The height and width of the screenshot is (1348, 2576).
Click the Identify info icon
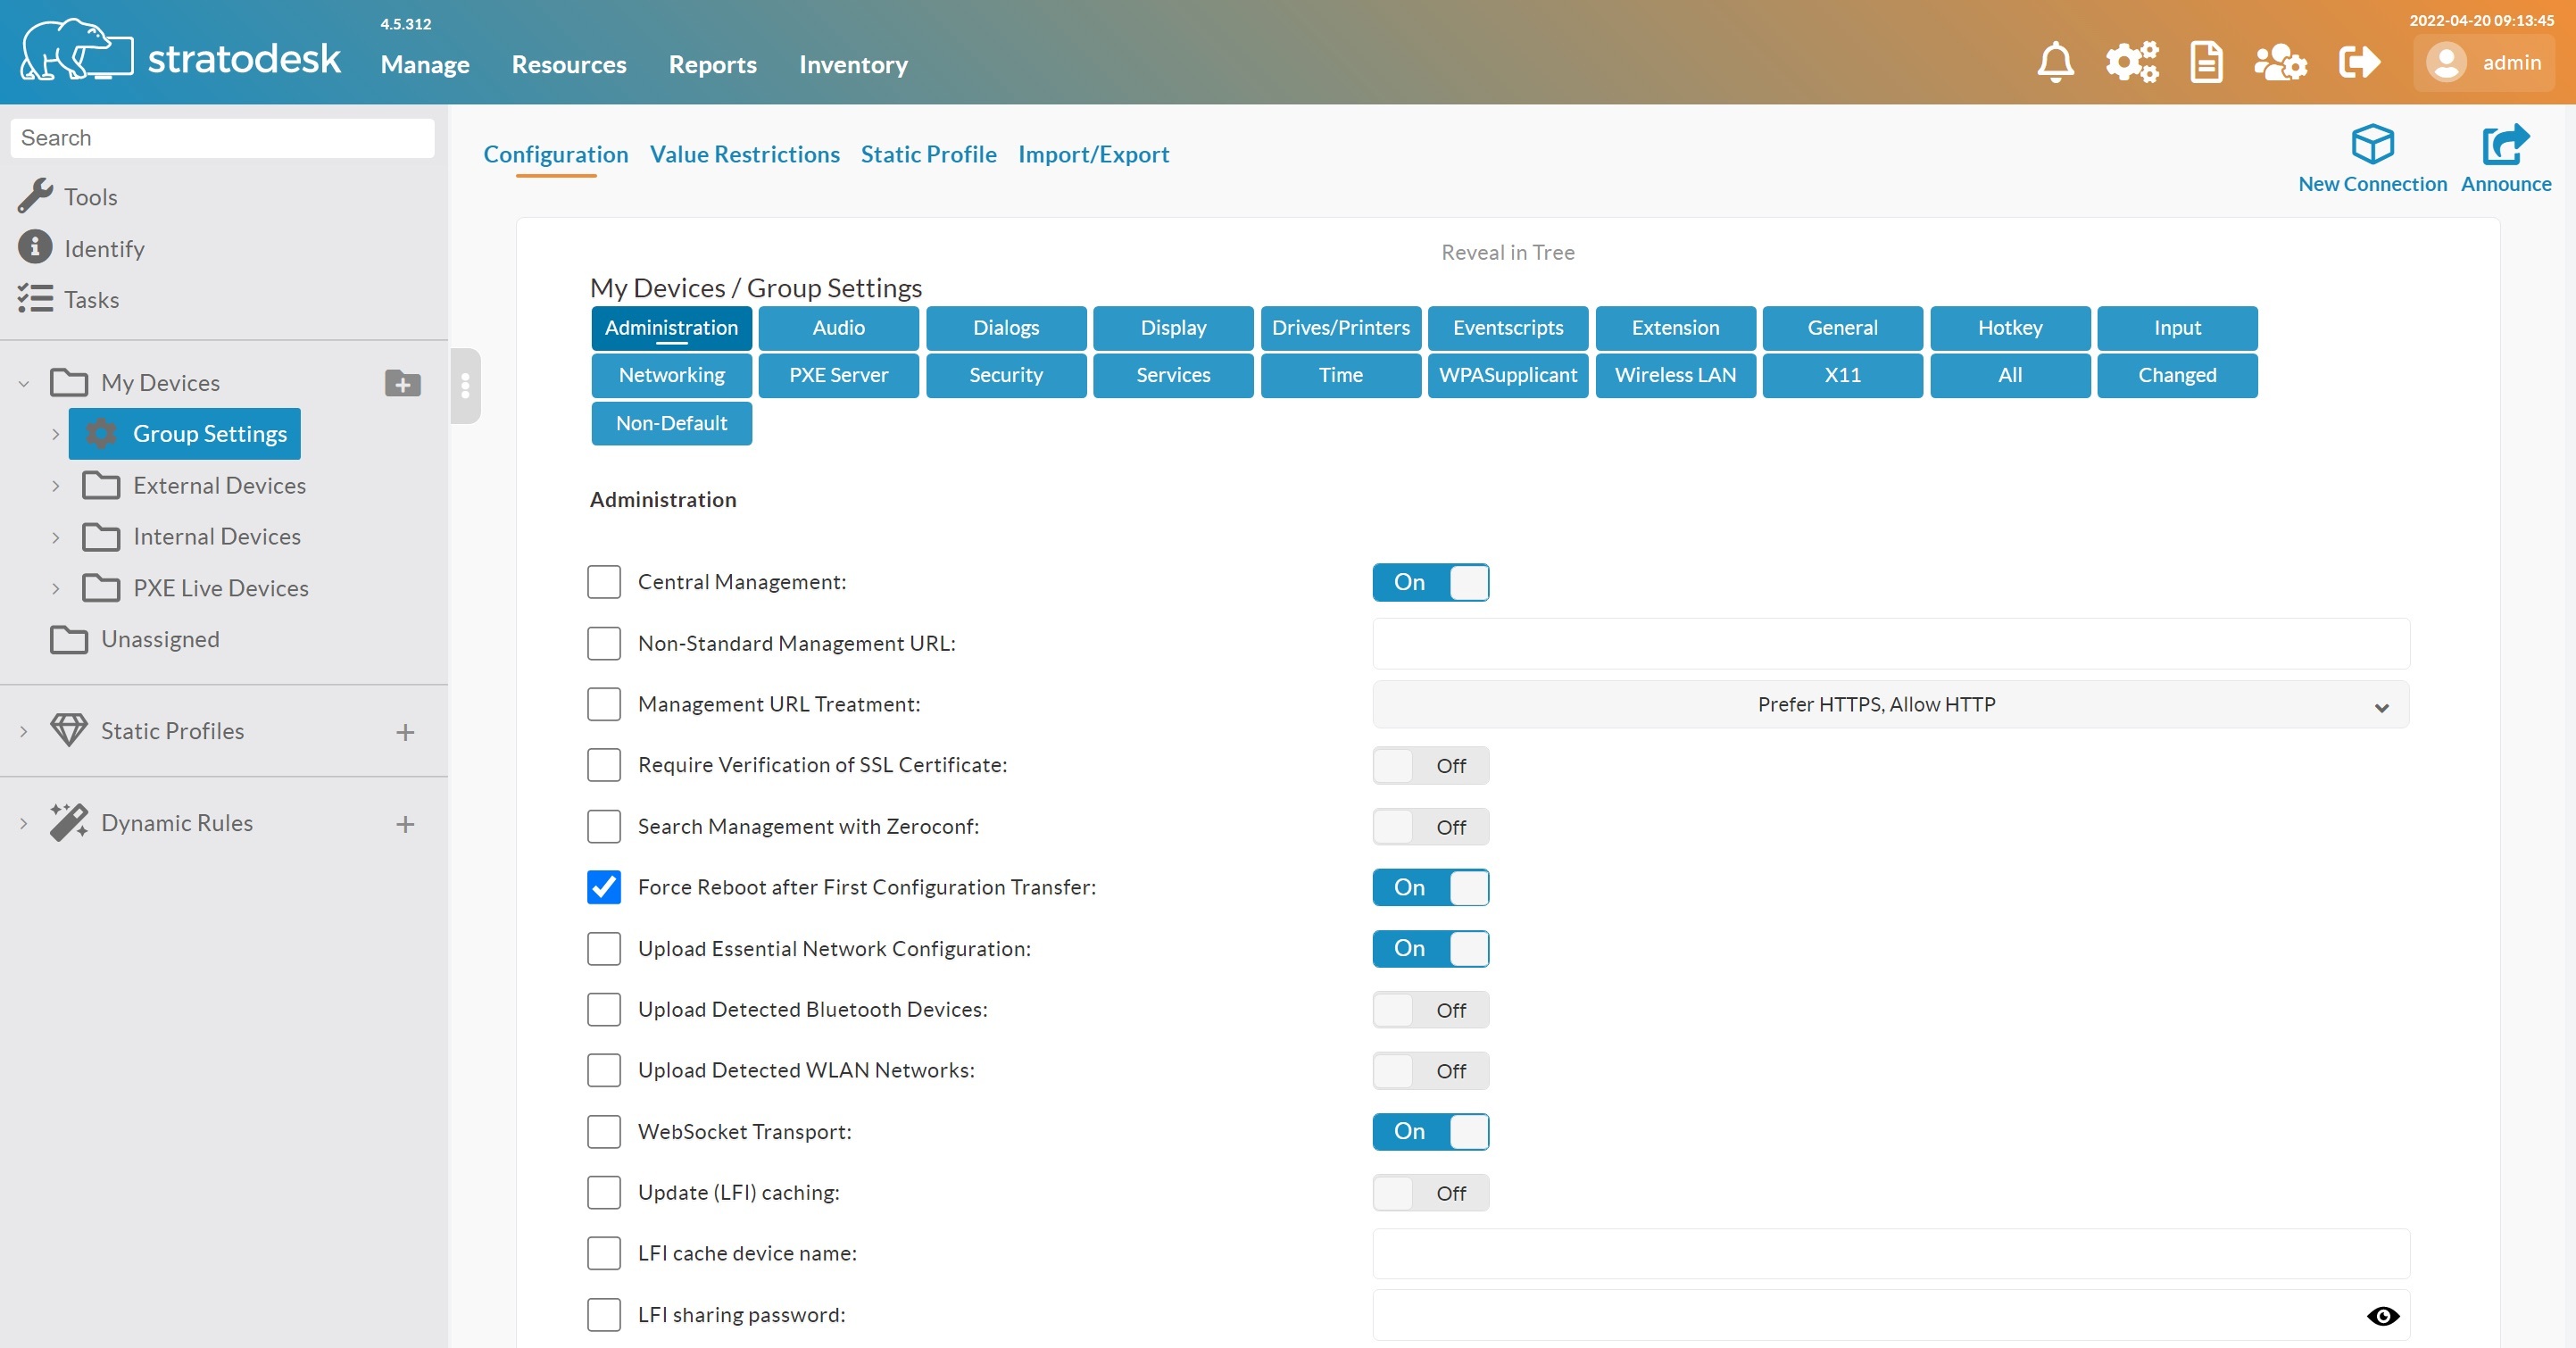tap(35, 247)
